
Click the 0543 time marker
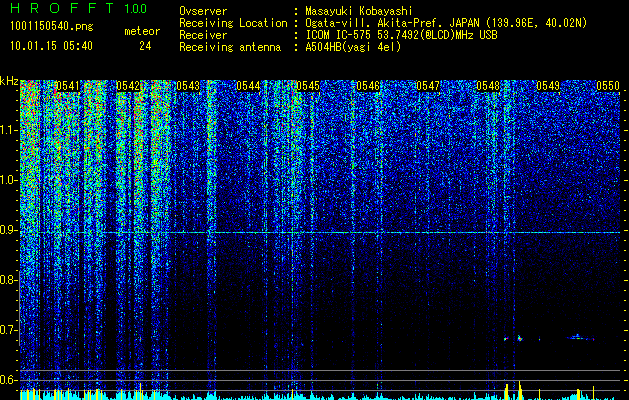188,86
